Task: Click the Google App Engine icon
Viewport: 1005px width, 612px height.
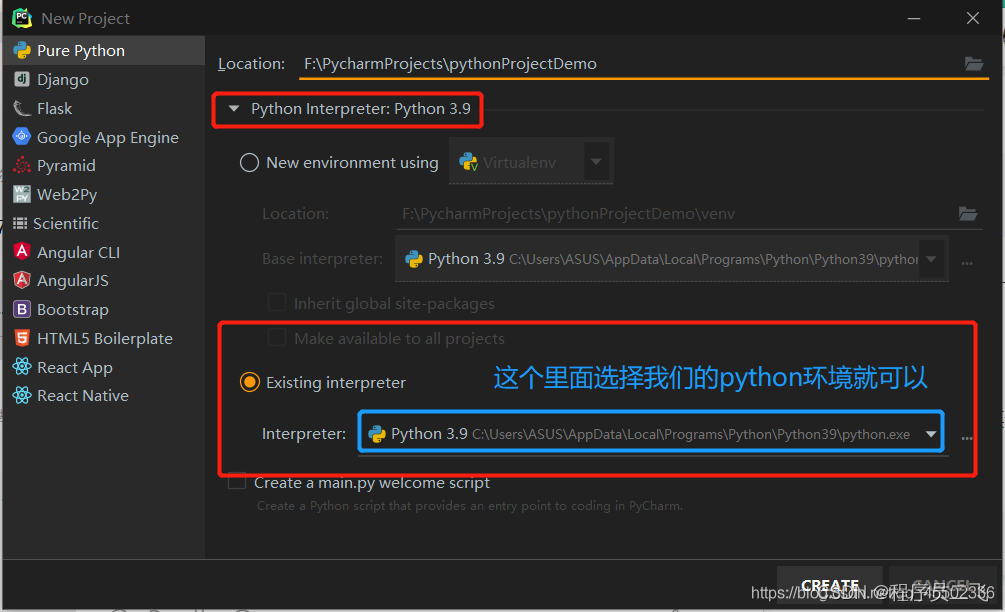Action: tap(22, 136)
